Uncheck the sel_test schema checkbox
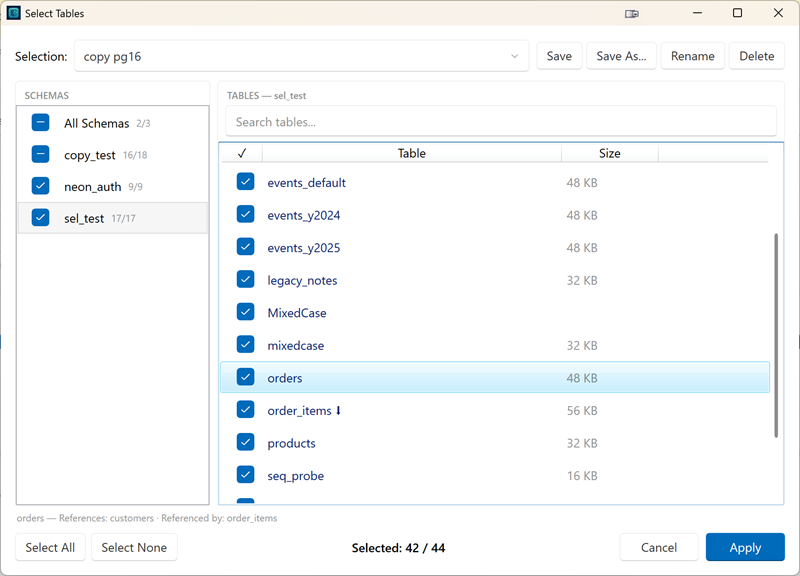 pyautogui.click(x=40, y=217)
